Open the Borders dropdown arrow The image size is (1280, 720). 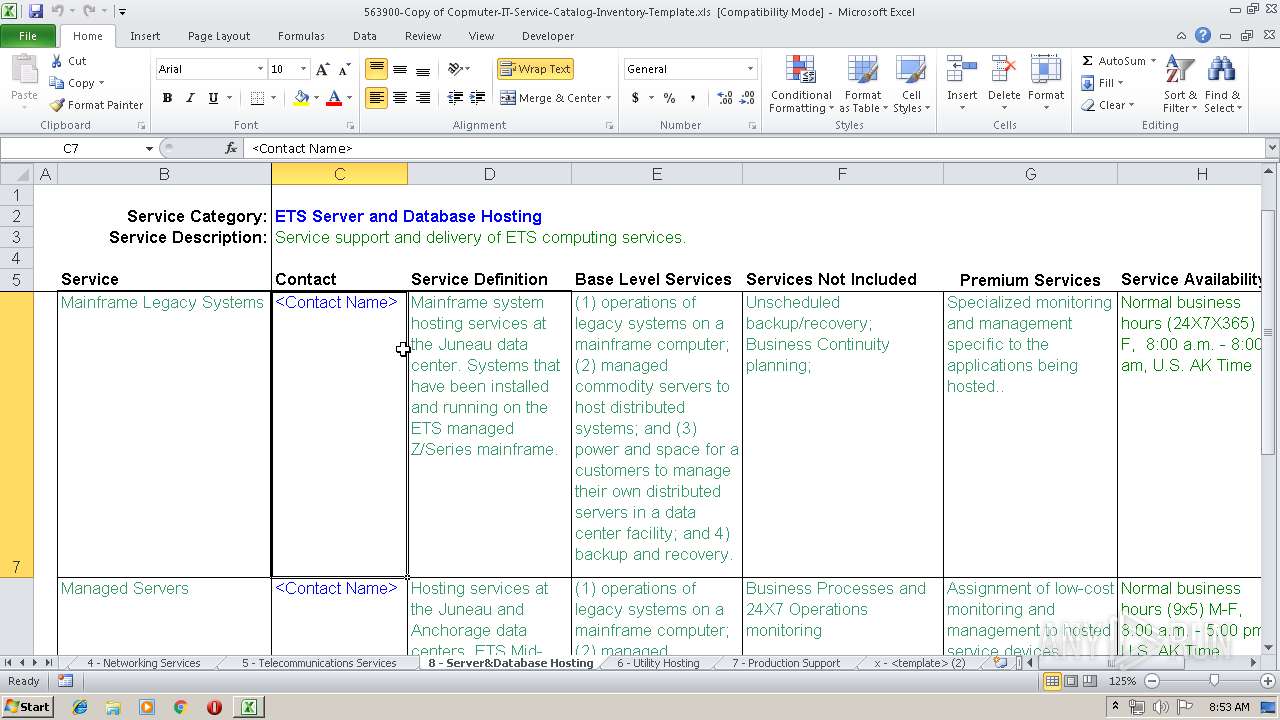[x=275, y=98]
